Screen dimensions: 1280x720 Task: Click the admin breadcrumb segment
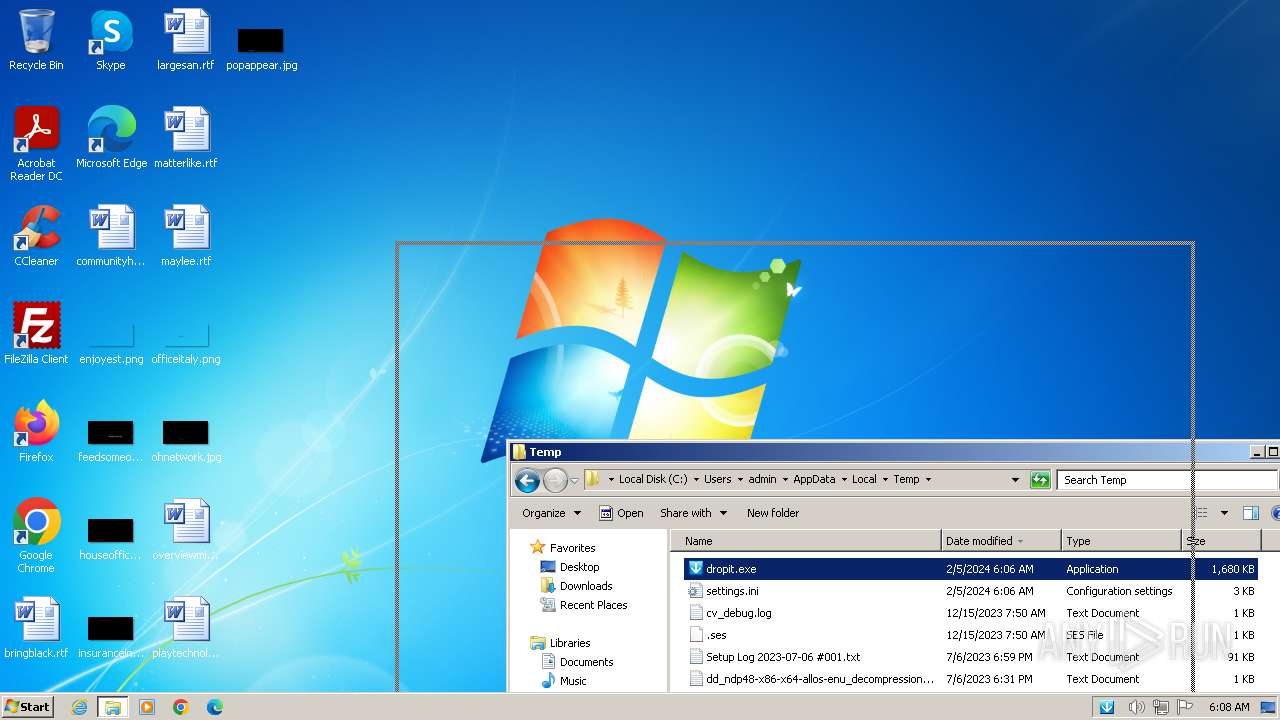[x=762, y=480]
